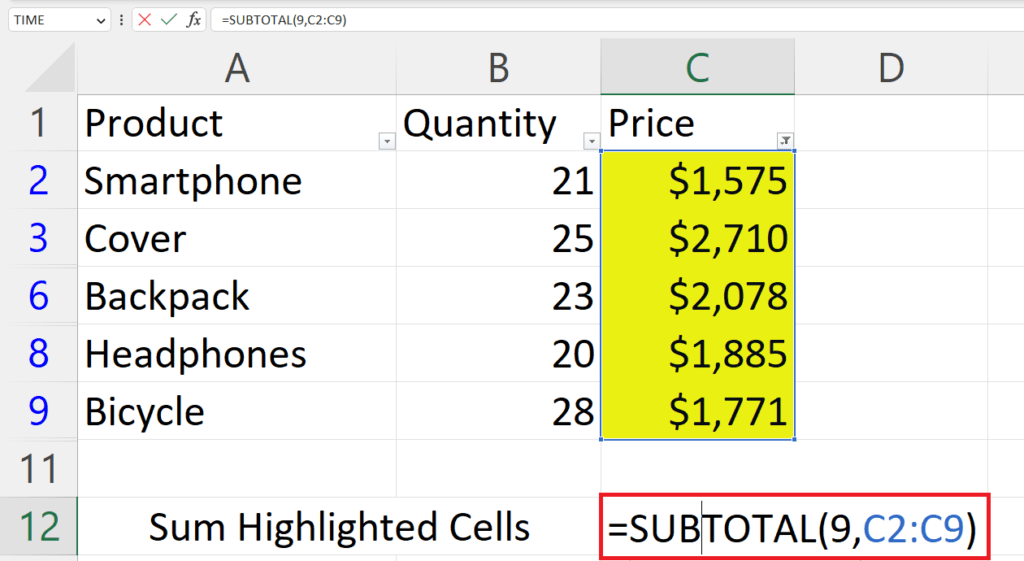Open formula bar options three-dot handle

(121, 20)
